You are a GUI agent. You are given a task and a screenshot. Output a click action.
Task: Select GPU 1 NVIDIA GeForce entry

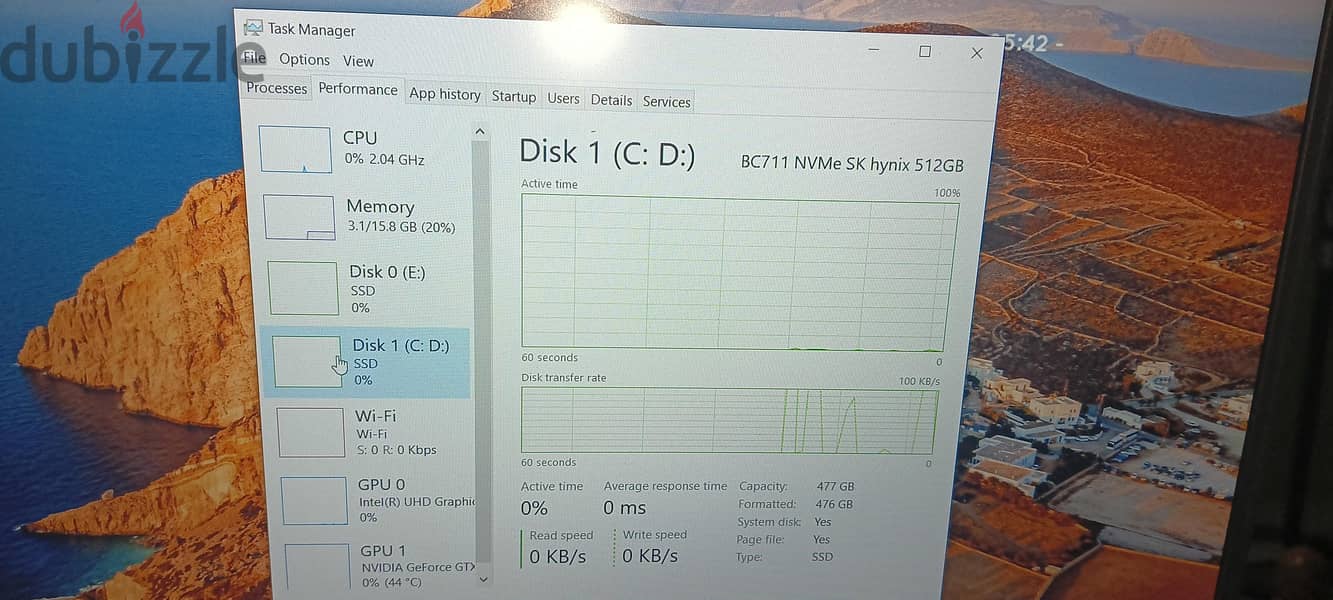pos(378,565)
